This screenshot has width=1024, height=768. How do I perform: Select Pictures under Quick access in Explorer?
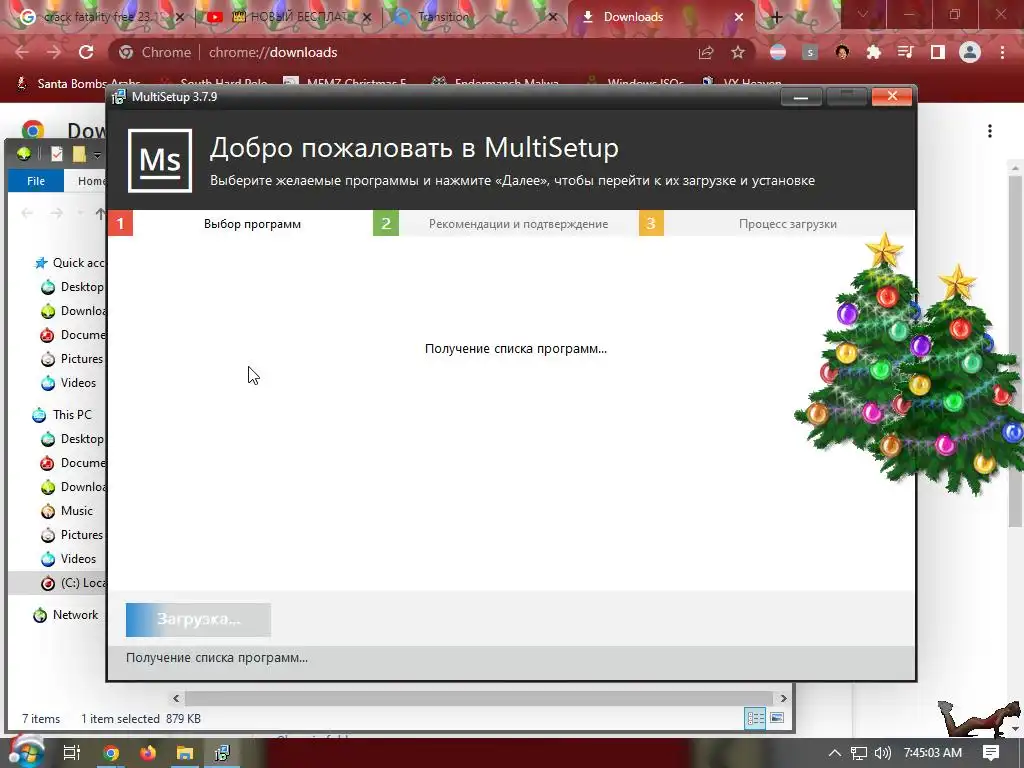click(x=82, y=359)
